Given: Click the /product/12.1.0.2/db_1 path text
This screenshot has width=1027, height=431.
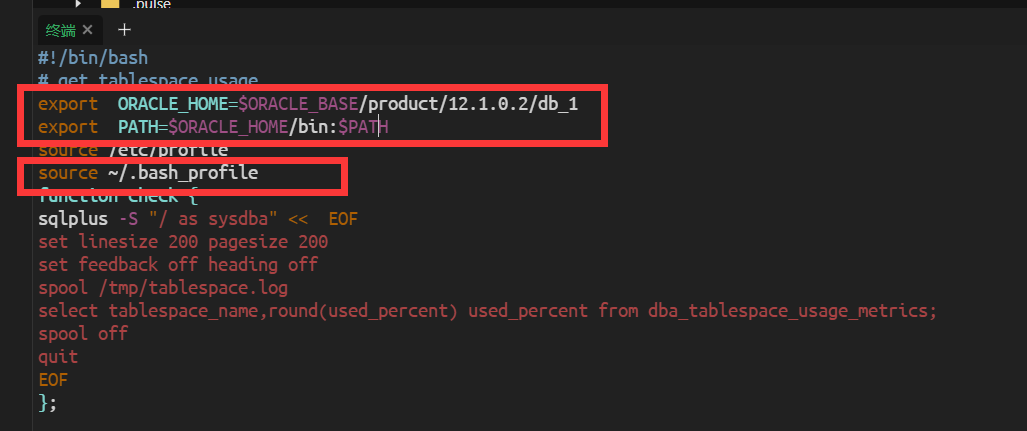Looking at the screenshot, I should click(x=468, y=103).
